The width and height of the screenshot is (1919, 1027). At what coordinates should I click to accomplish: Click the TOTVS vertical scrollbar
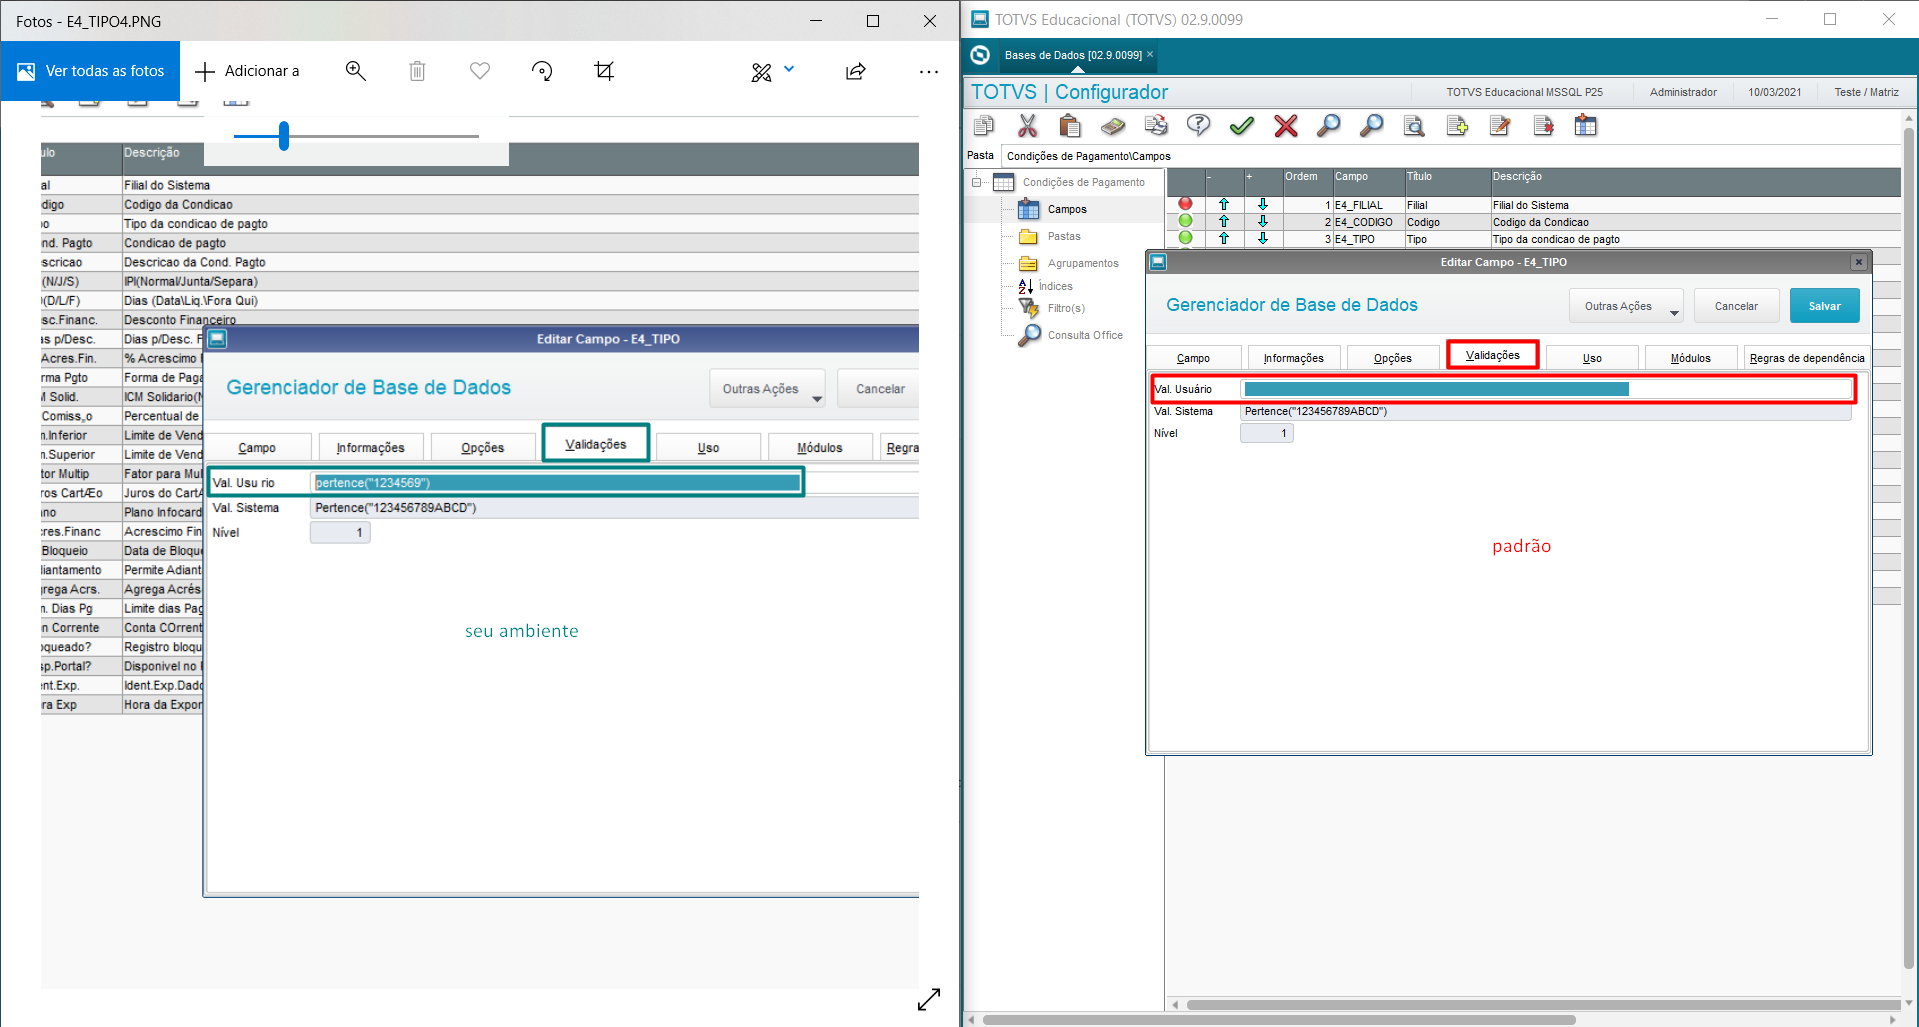click(1909, 550)
